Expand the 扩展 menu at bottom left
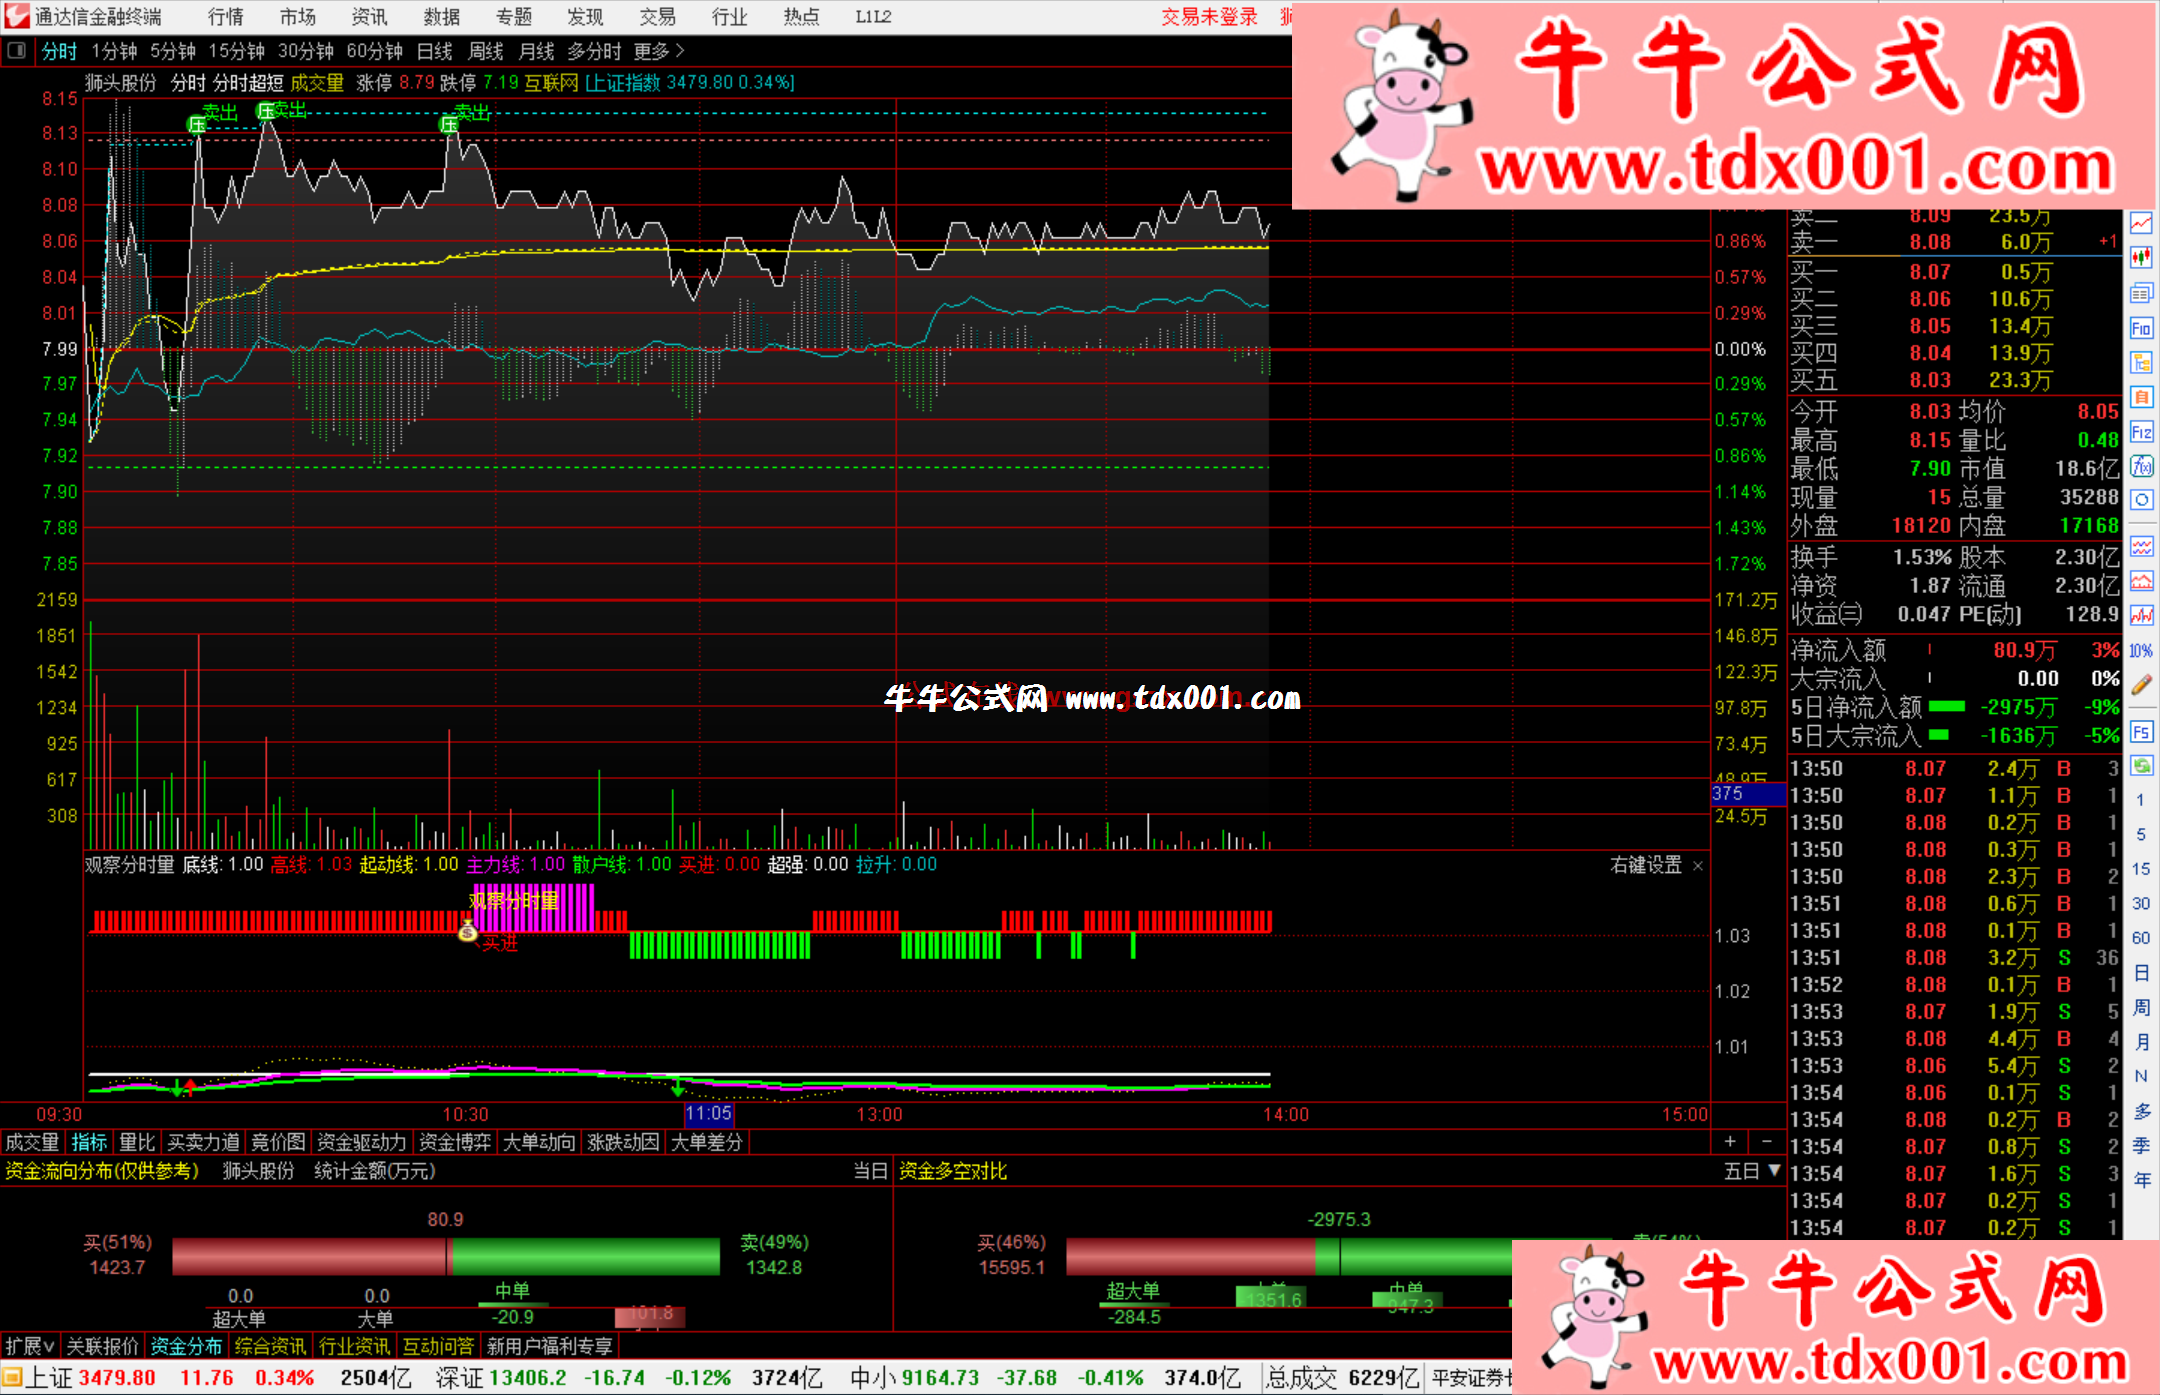Screen dimensions: 2160x1395 click(29, 1346)
